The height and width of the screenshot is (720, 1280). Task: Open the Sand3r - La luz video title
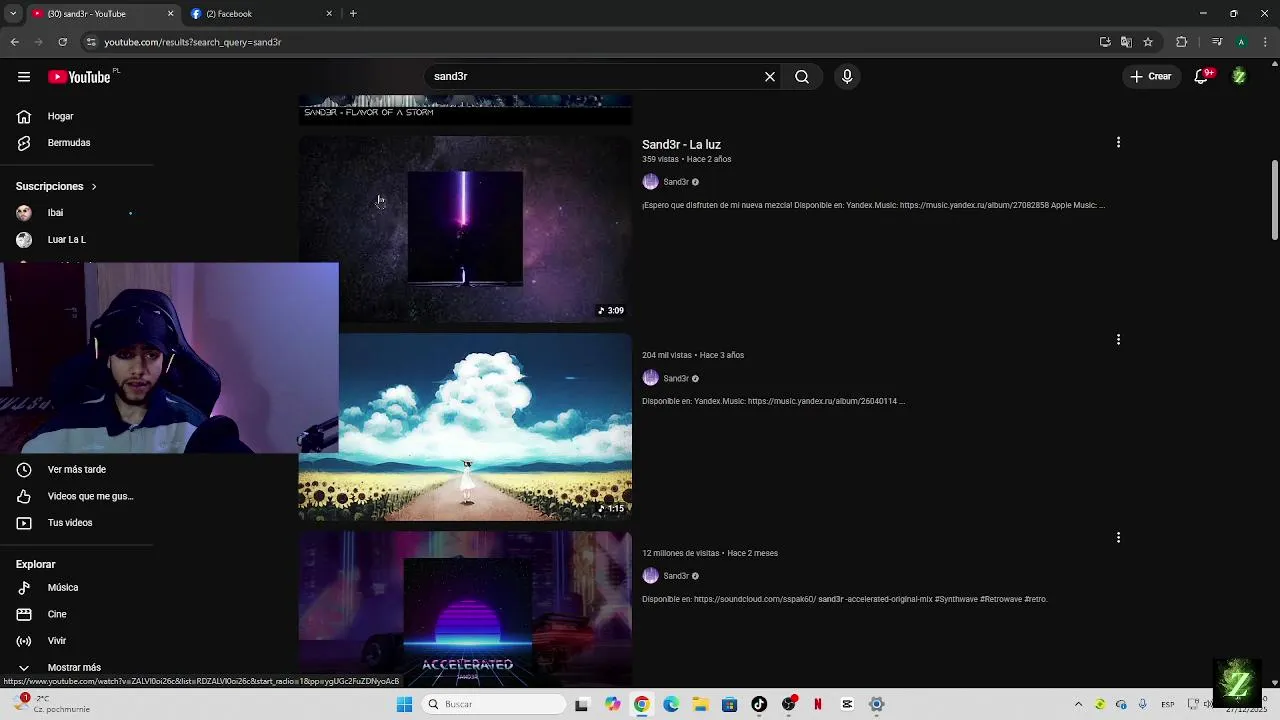click(681, 145)
